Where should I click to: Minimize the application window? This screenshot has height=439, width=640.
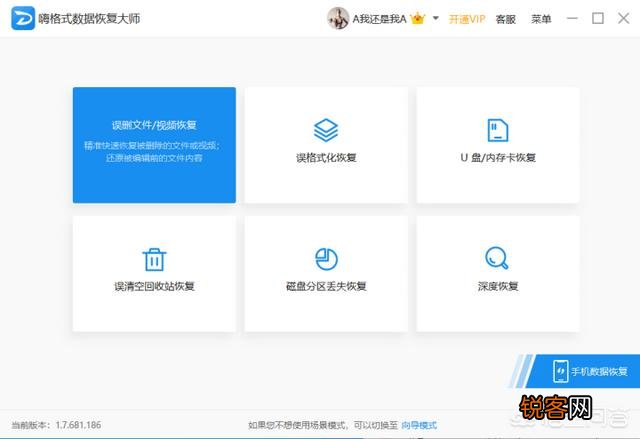click(x=572, y=18)
